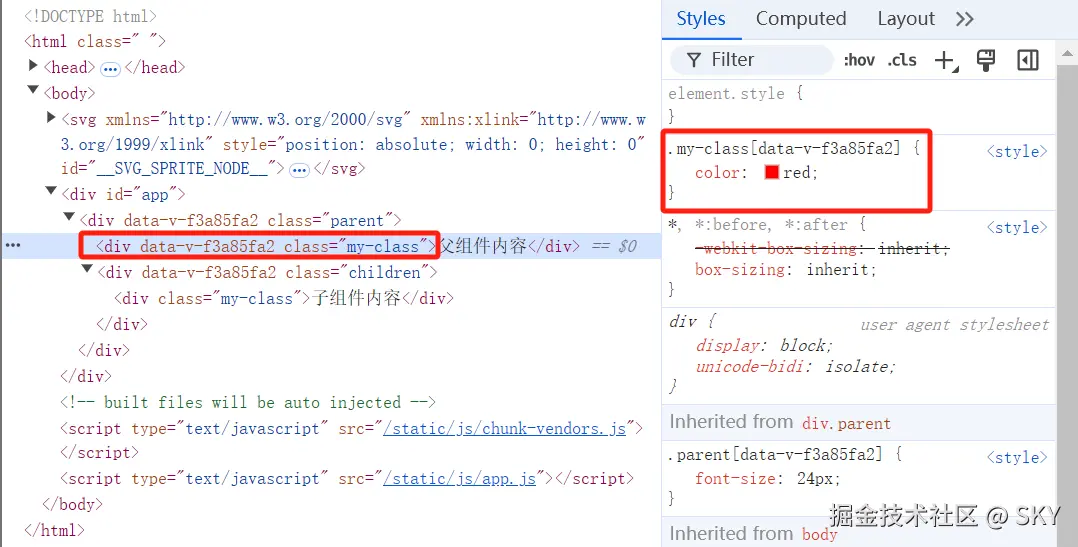Click the .parent[data-v-f3a85fa2] selector
Image resolution: width=1078 pixels, height=547 pixels.
(775, 454)
